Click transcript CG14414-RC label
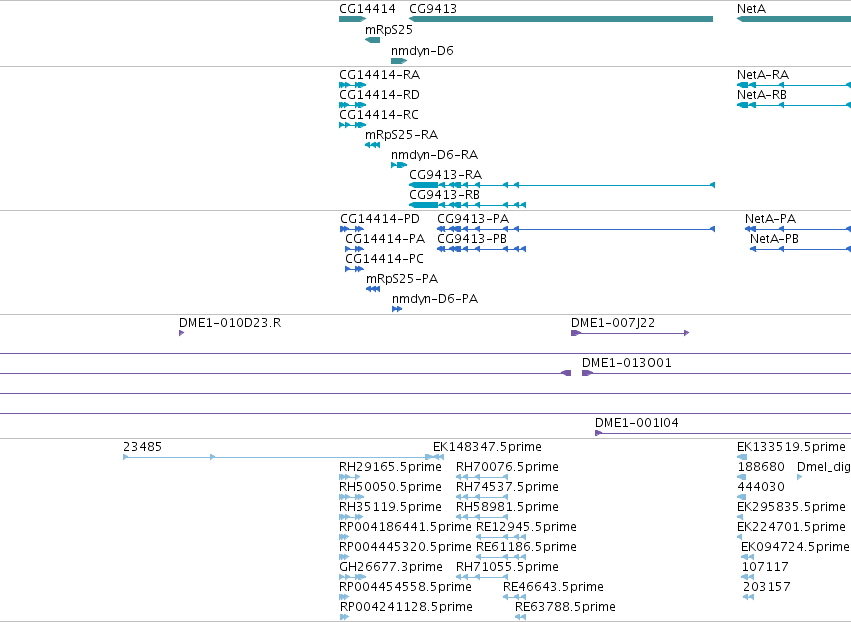This screenshot has width=851, height=622. pos(379,115)
